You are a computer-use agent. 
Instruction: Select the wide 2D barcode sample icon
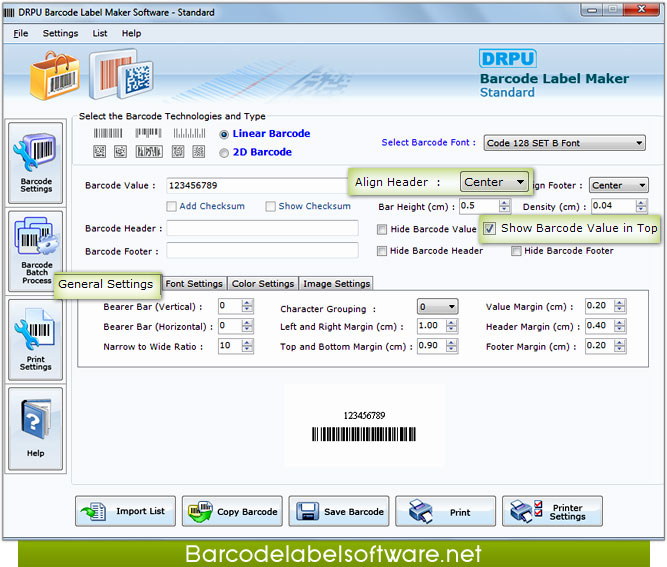tap(149, 151)
